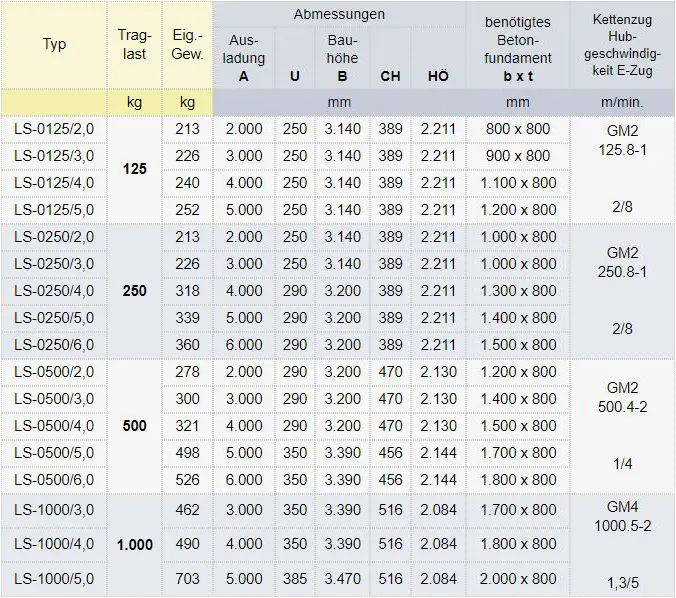This screenshot has width=676, height=598.
Task: Select the benötigtes Betonfundament header
Action: [x=517, y=45]
